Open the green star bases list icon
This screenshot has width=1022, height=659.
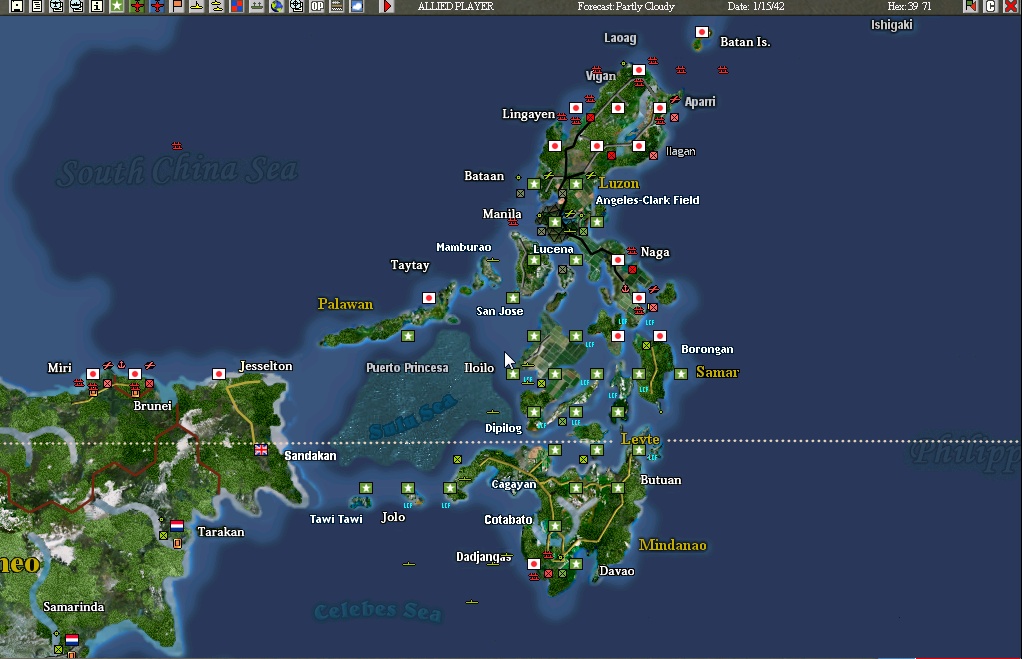pos(117,6)
